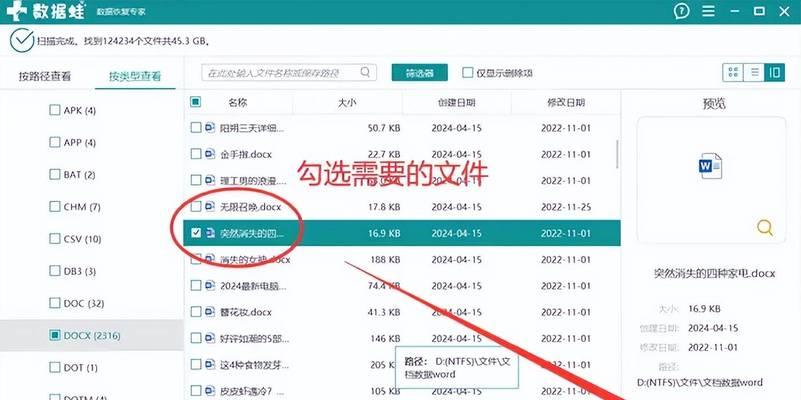Click the file icon of 皮皮虾 row
This screenshot has height=400, width=801.
[210, 391]
